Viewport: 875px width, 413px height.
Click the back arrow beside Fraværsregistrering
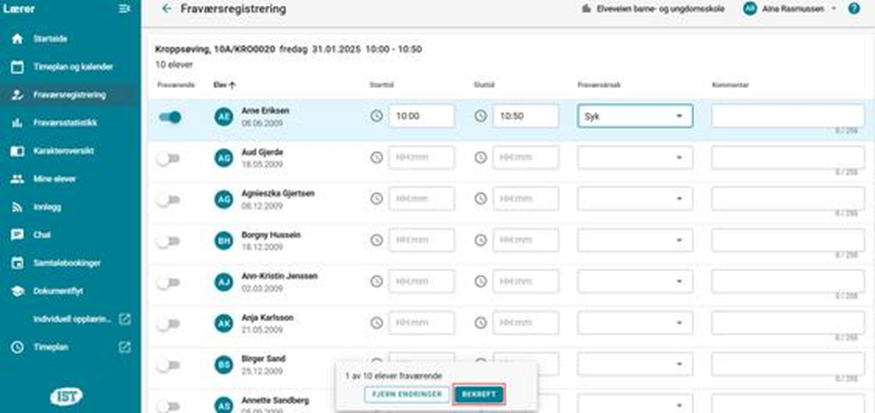click(x=166, y=9)
